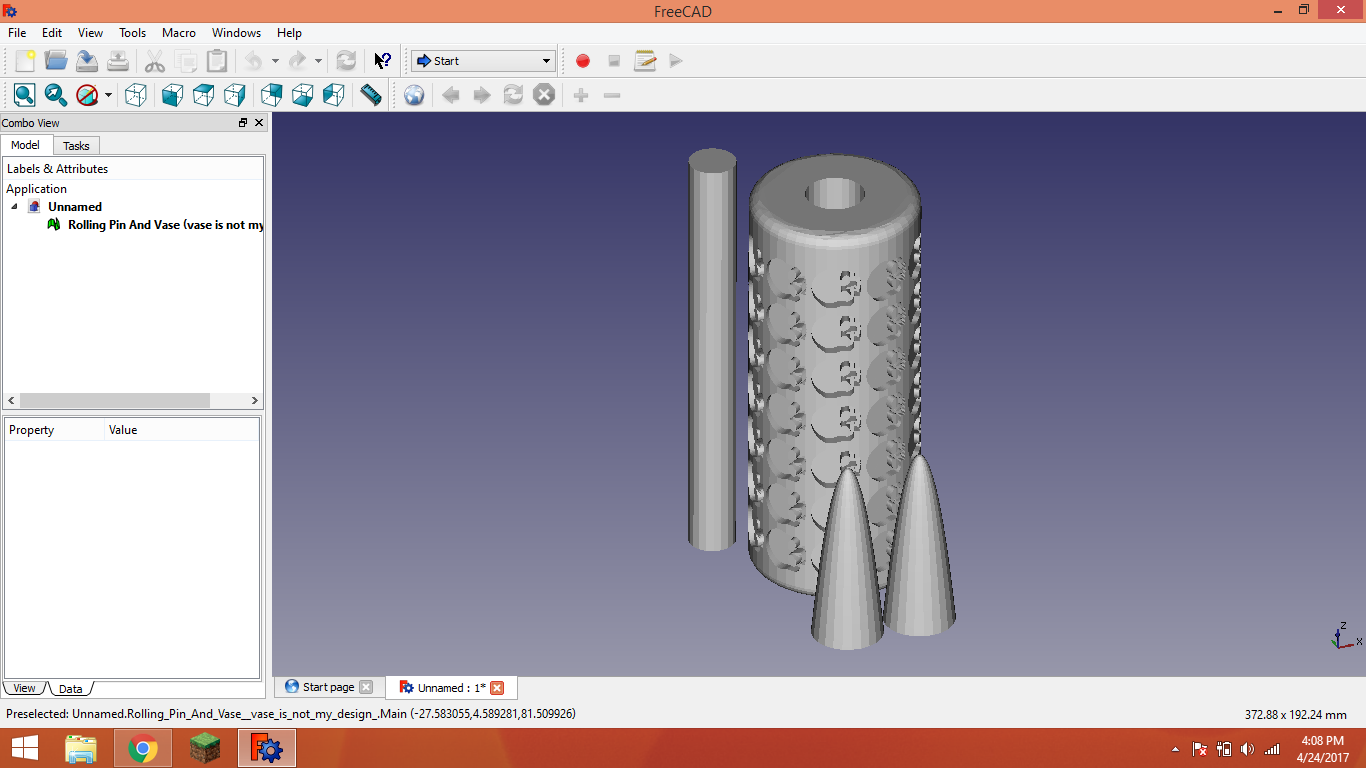Refresh the document with the recompute icon
Screen dimensions: 1366x768
tap(346, 61)
